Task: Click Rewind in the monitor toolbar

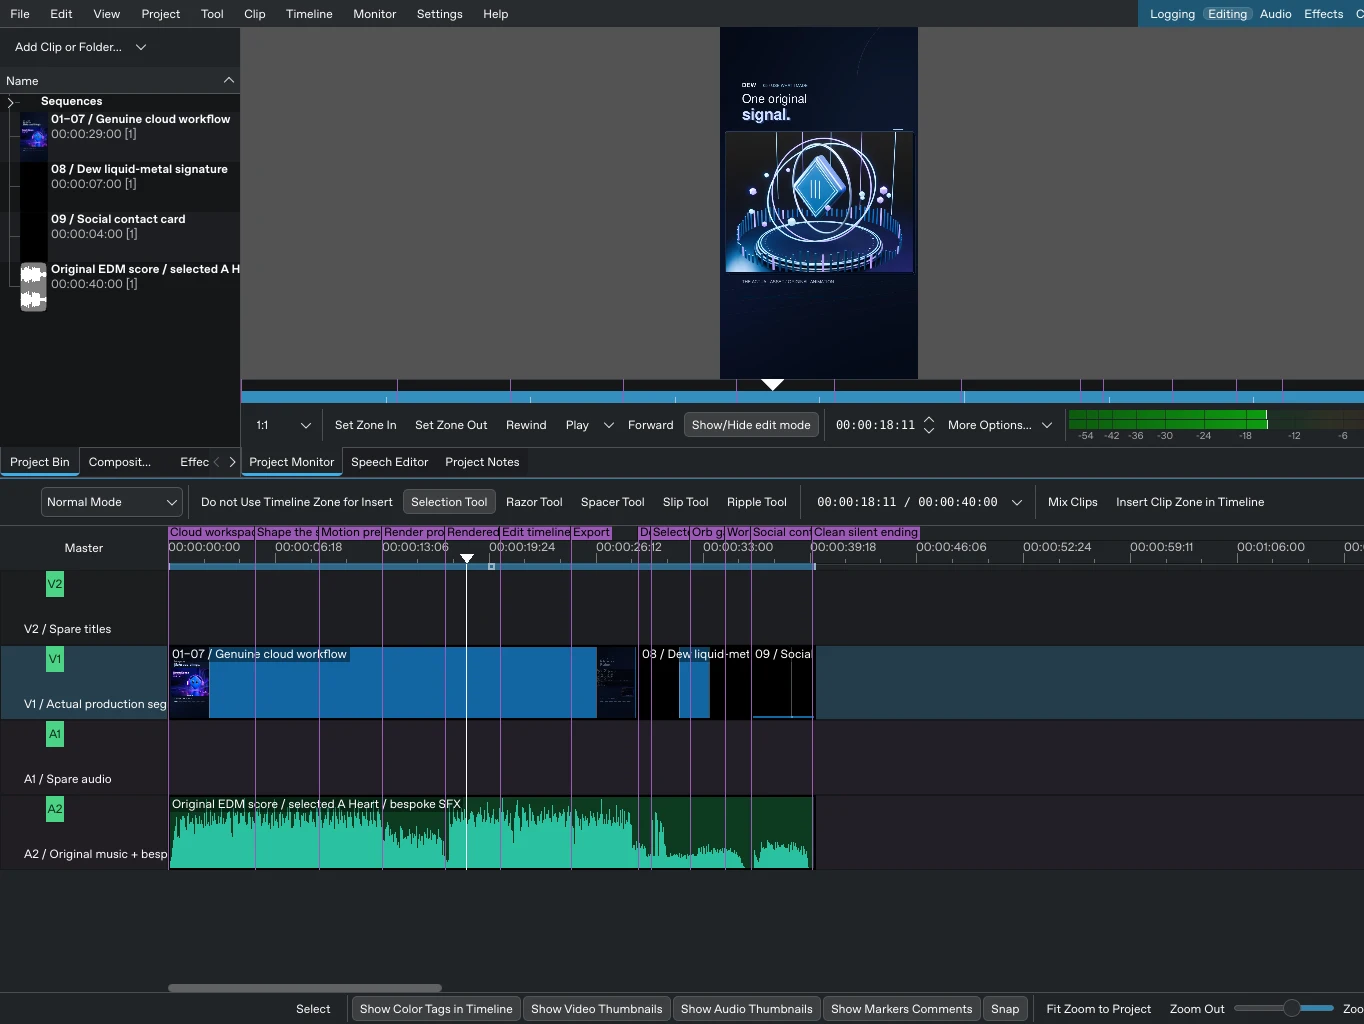Action: [526, 425]
